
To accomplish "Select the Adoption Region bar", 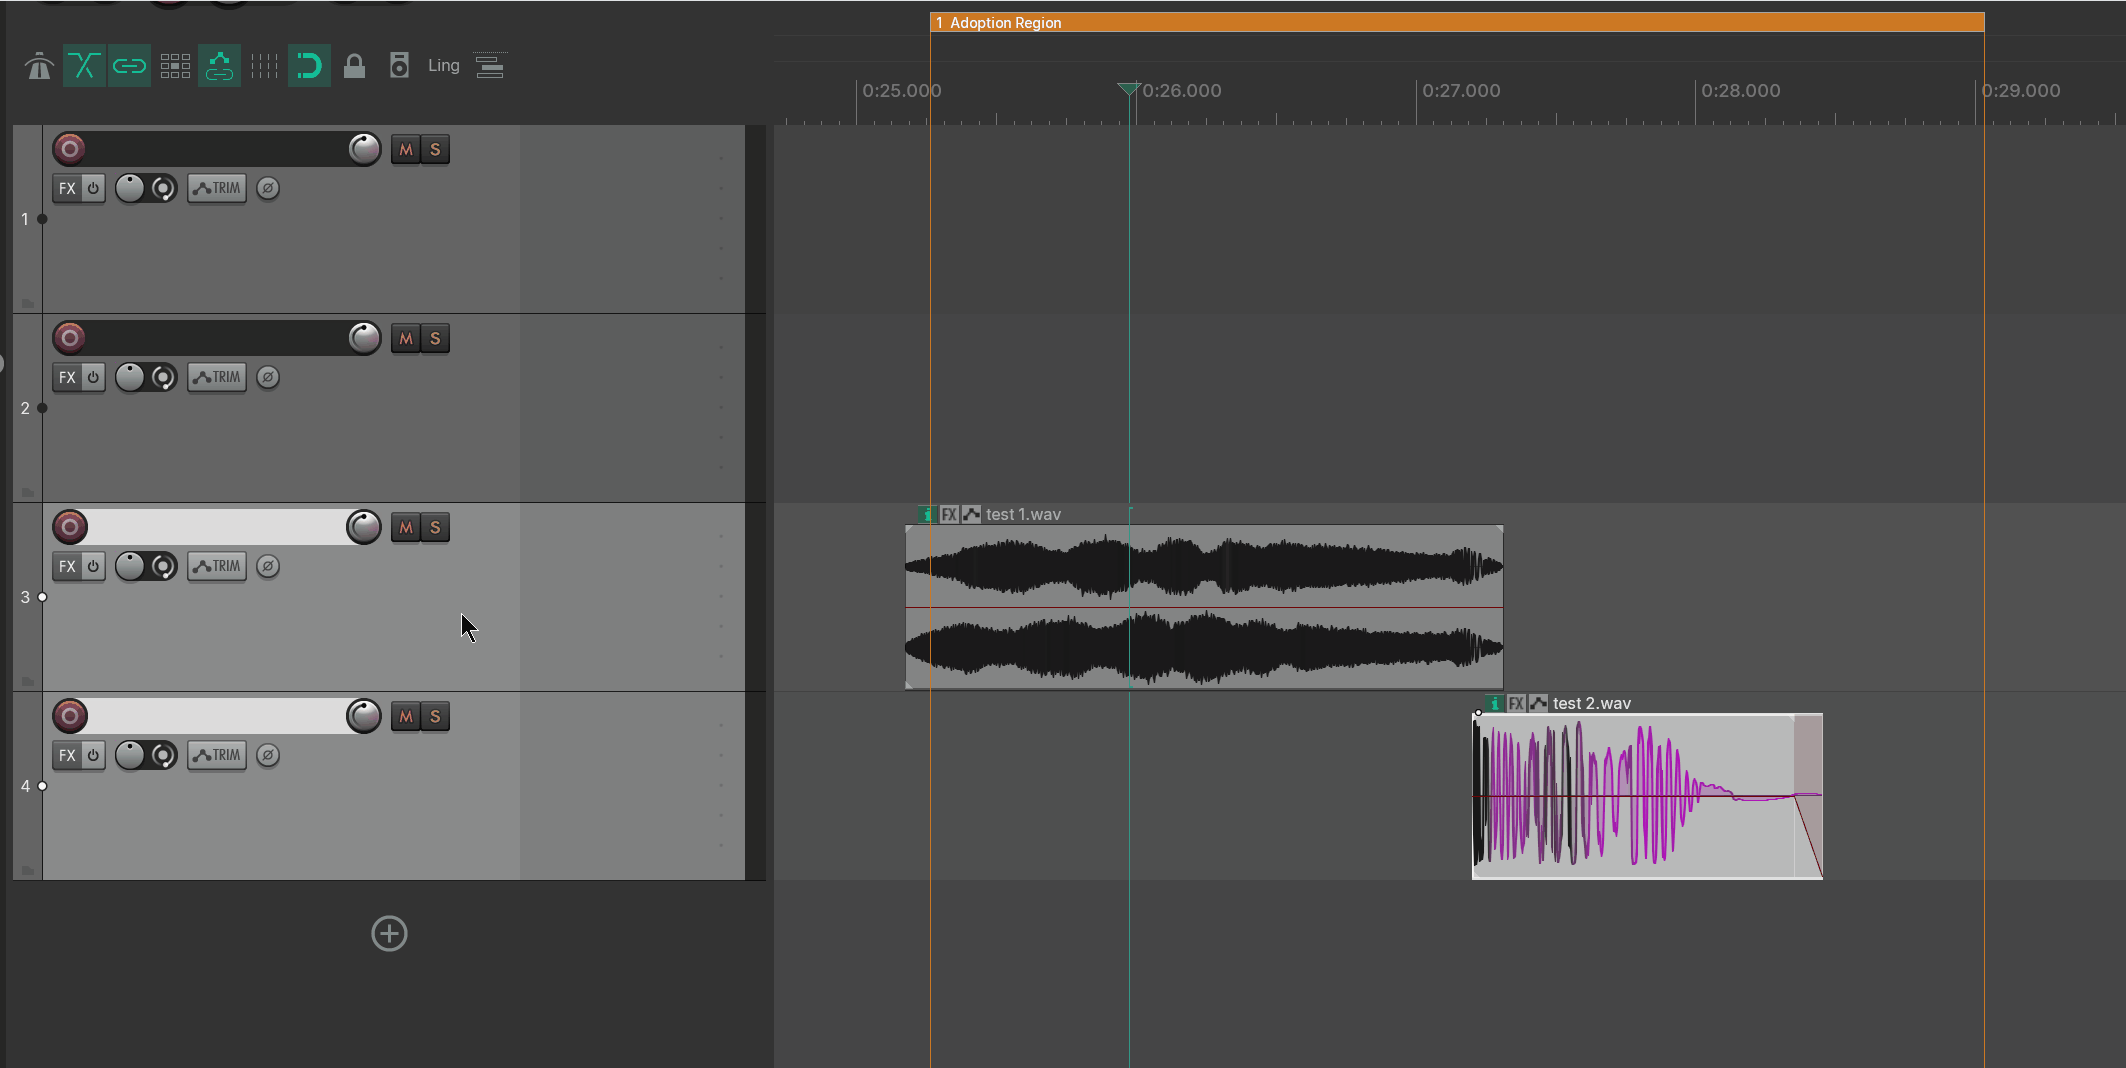I will 1457,22.
